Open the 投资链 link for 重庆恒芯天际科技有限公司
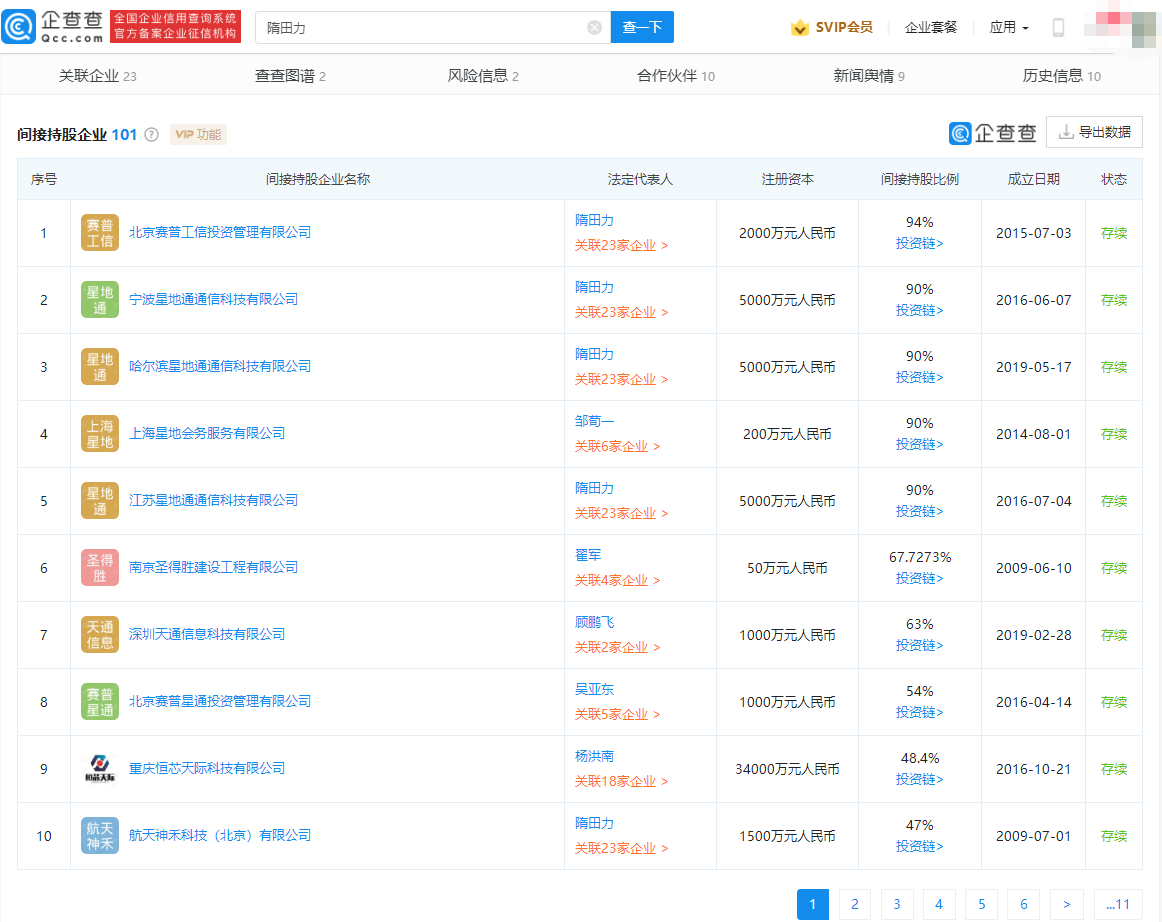 (x=919, y=778)
